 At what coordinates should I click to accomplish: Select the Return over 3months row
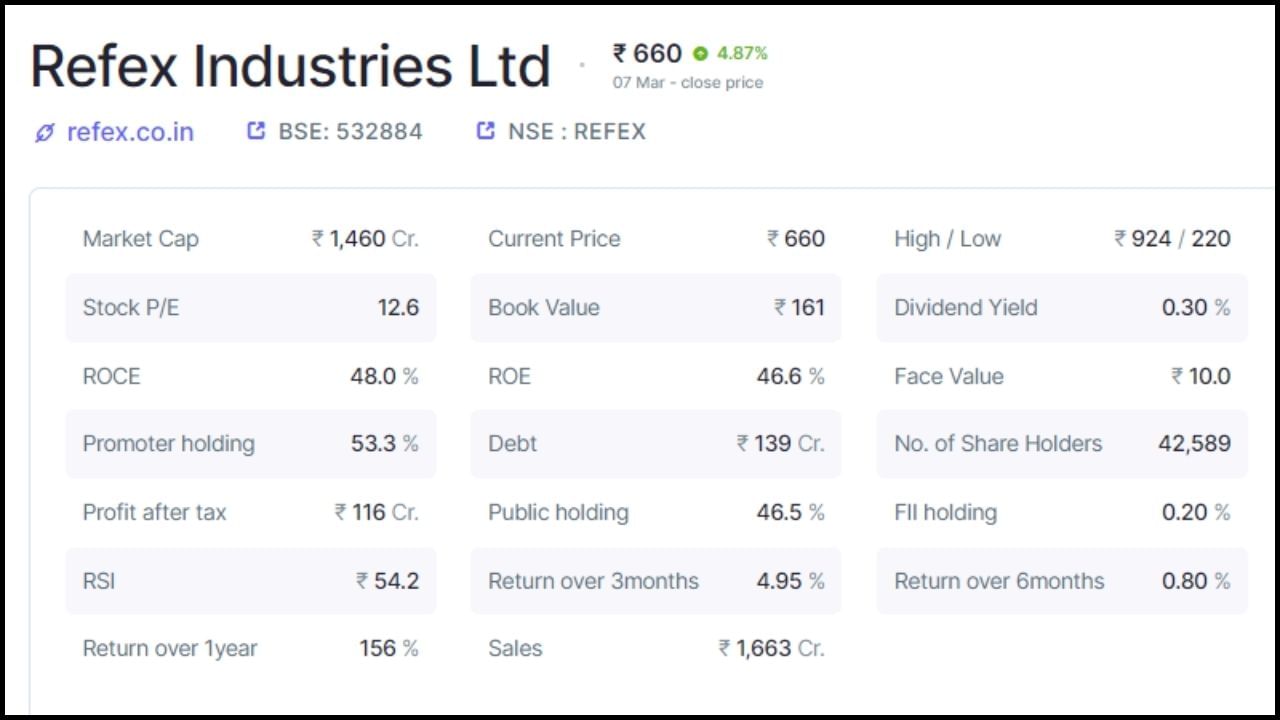pyautogui.click(x=655, y=581)
